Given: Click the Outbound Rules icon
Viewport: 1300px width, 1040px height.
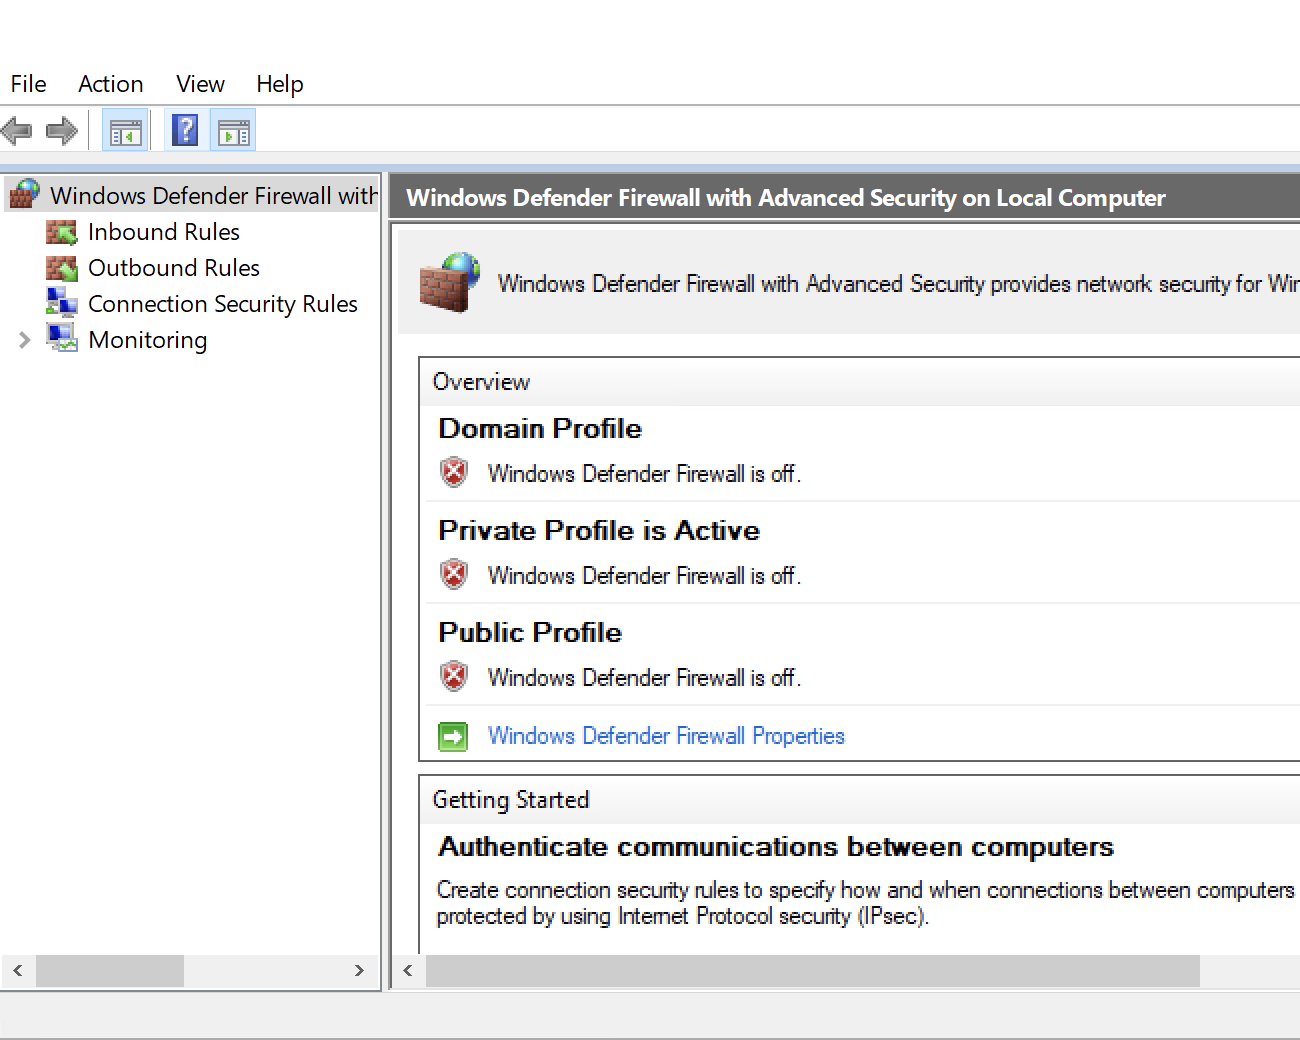Looking at the screenshot, I should click(x=62, y=268).
